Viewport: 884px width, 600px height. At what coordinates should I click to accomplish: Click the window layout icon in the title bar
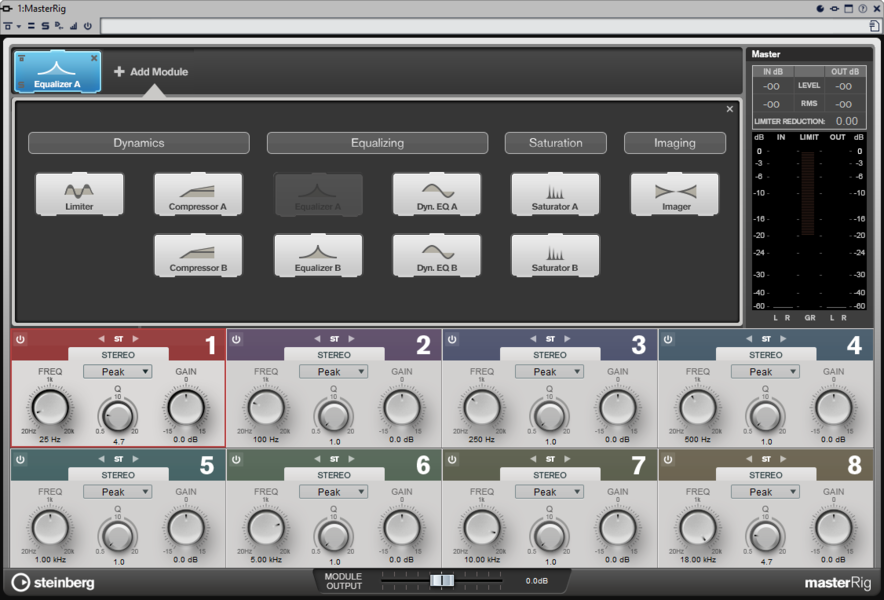tap(848, 8)
